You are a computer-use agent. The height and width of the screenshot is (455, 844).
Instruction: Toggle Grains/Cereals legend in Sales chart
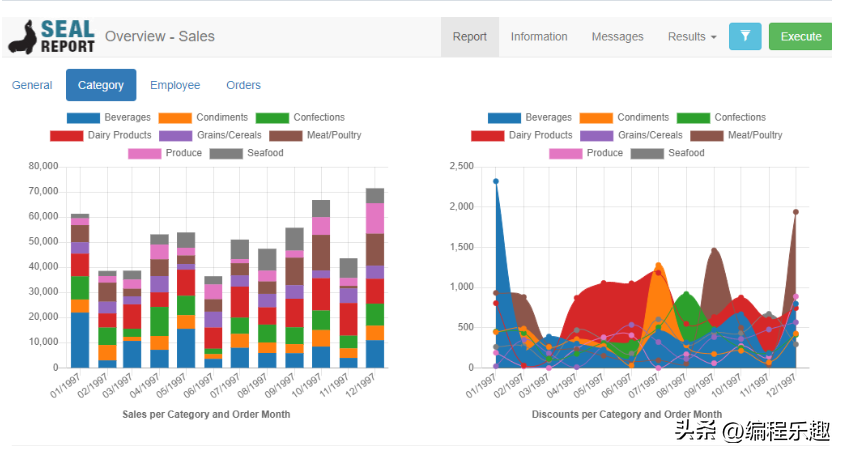point(210,135)
